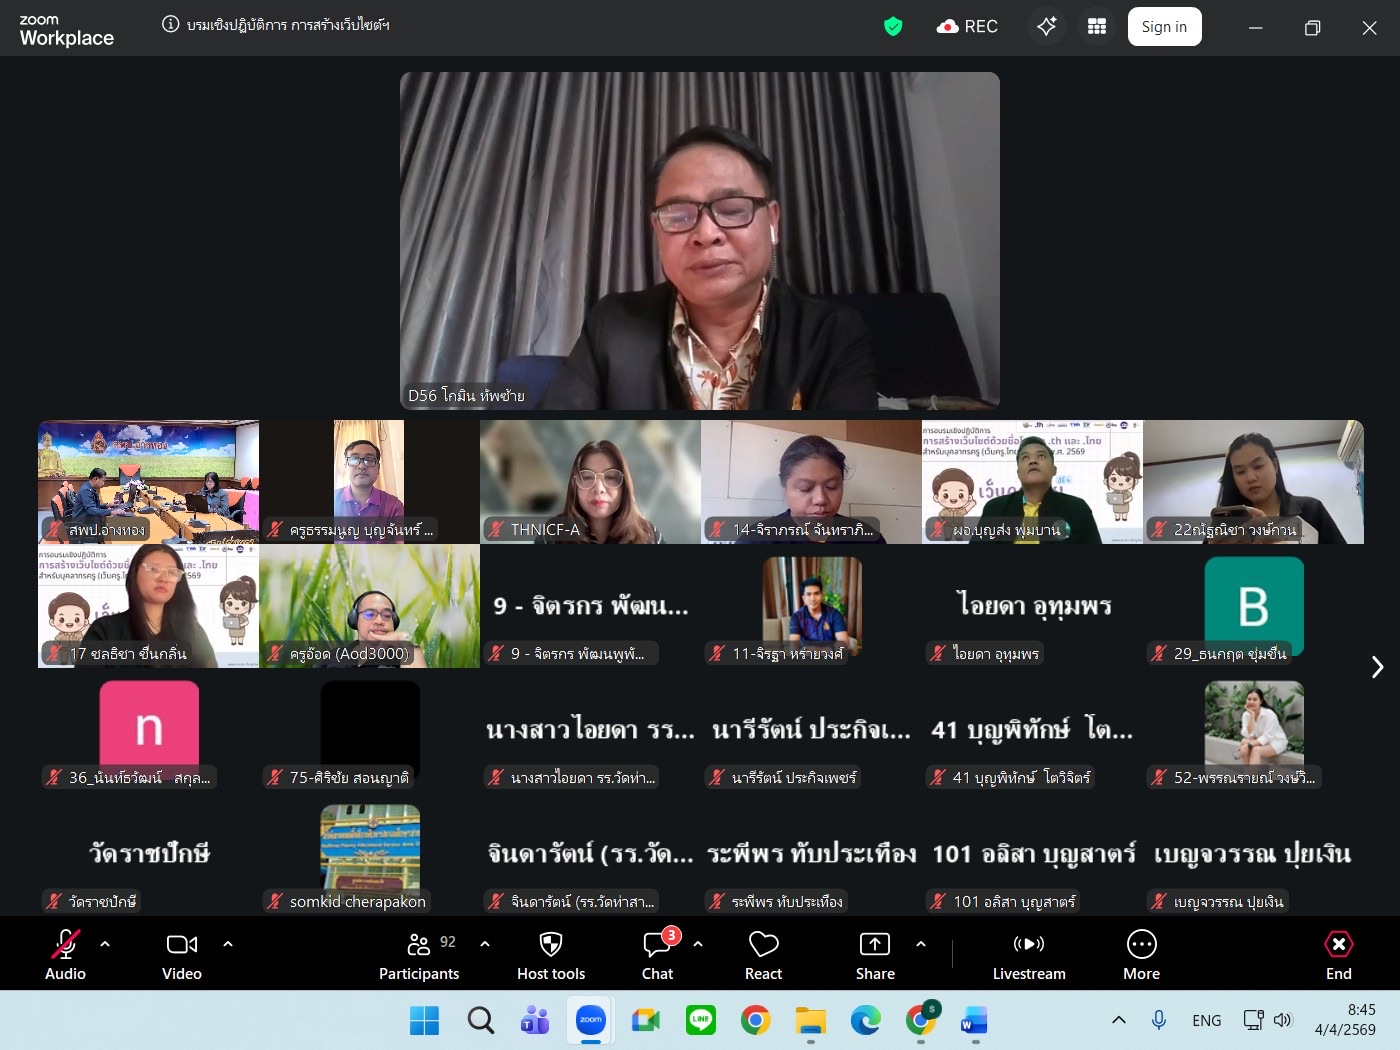Viewport: 1400px width, 1050px height.
Task: Open the More options menu
Action: click(x=1141, y=954)
